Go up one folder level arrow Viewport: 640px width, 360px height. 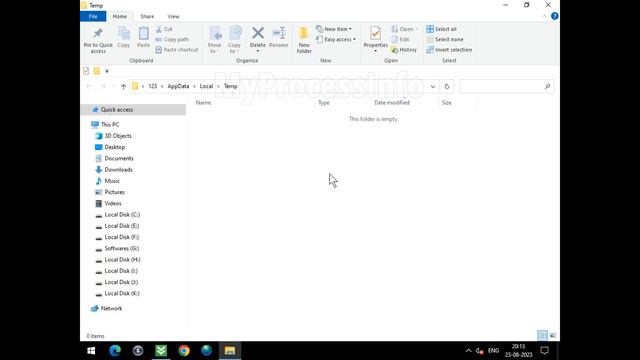click(123, 87)
